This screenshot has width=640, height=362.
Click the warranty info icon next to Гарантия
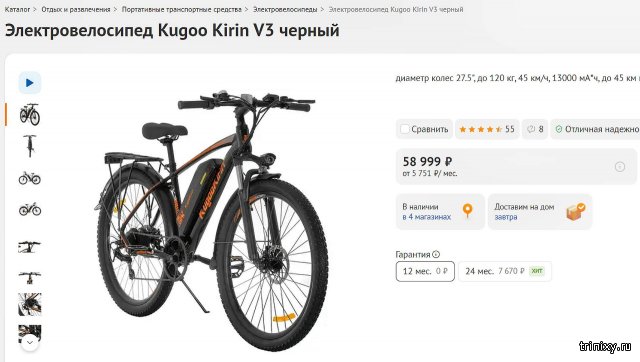(436, 254)
